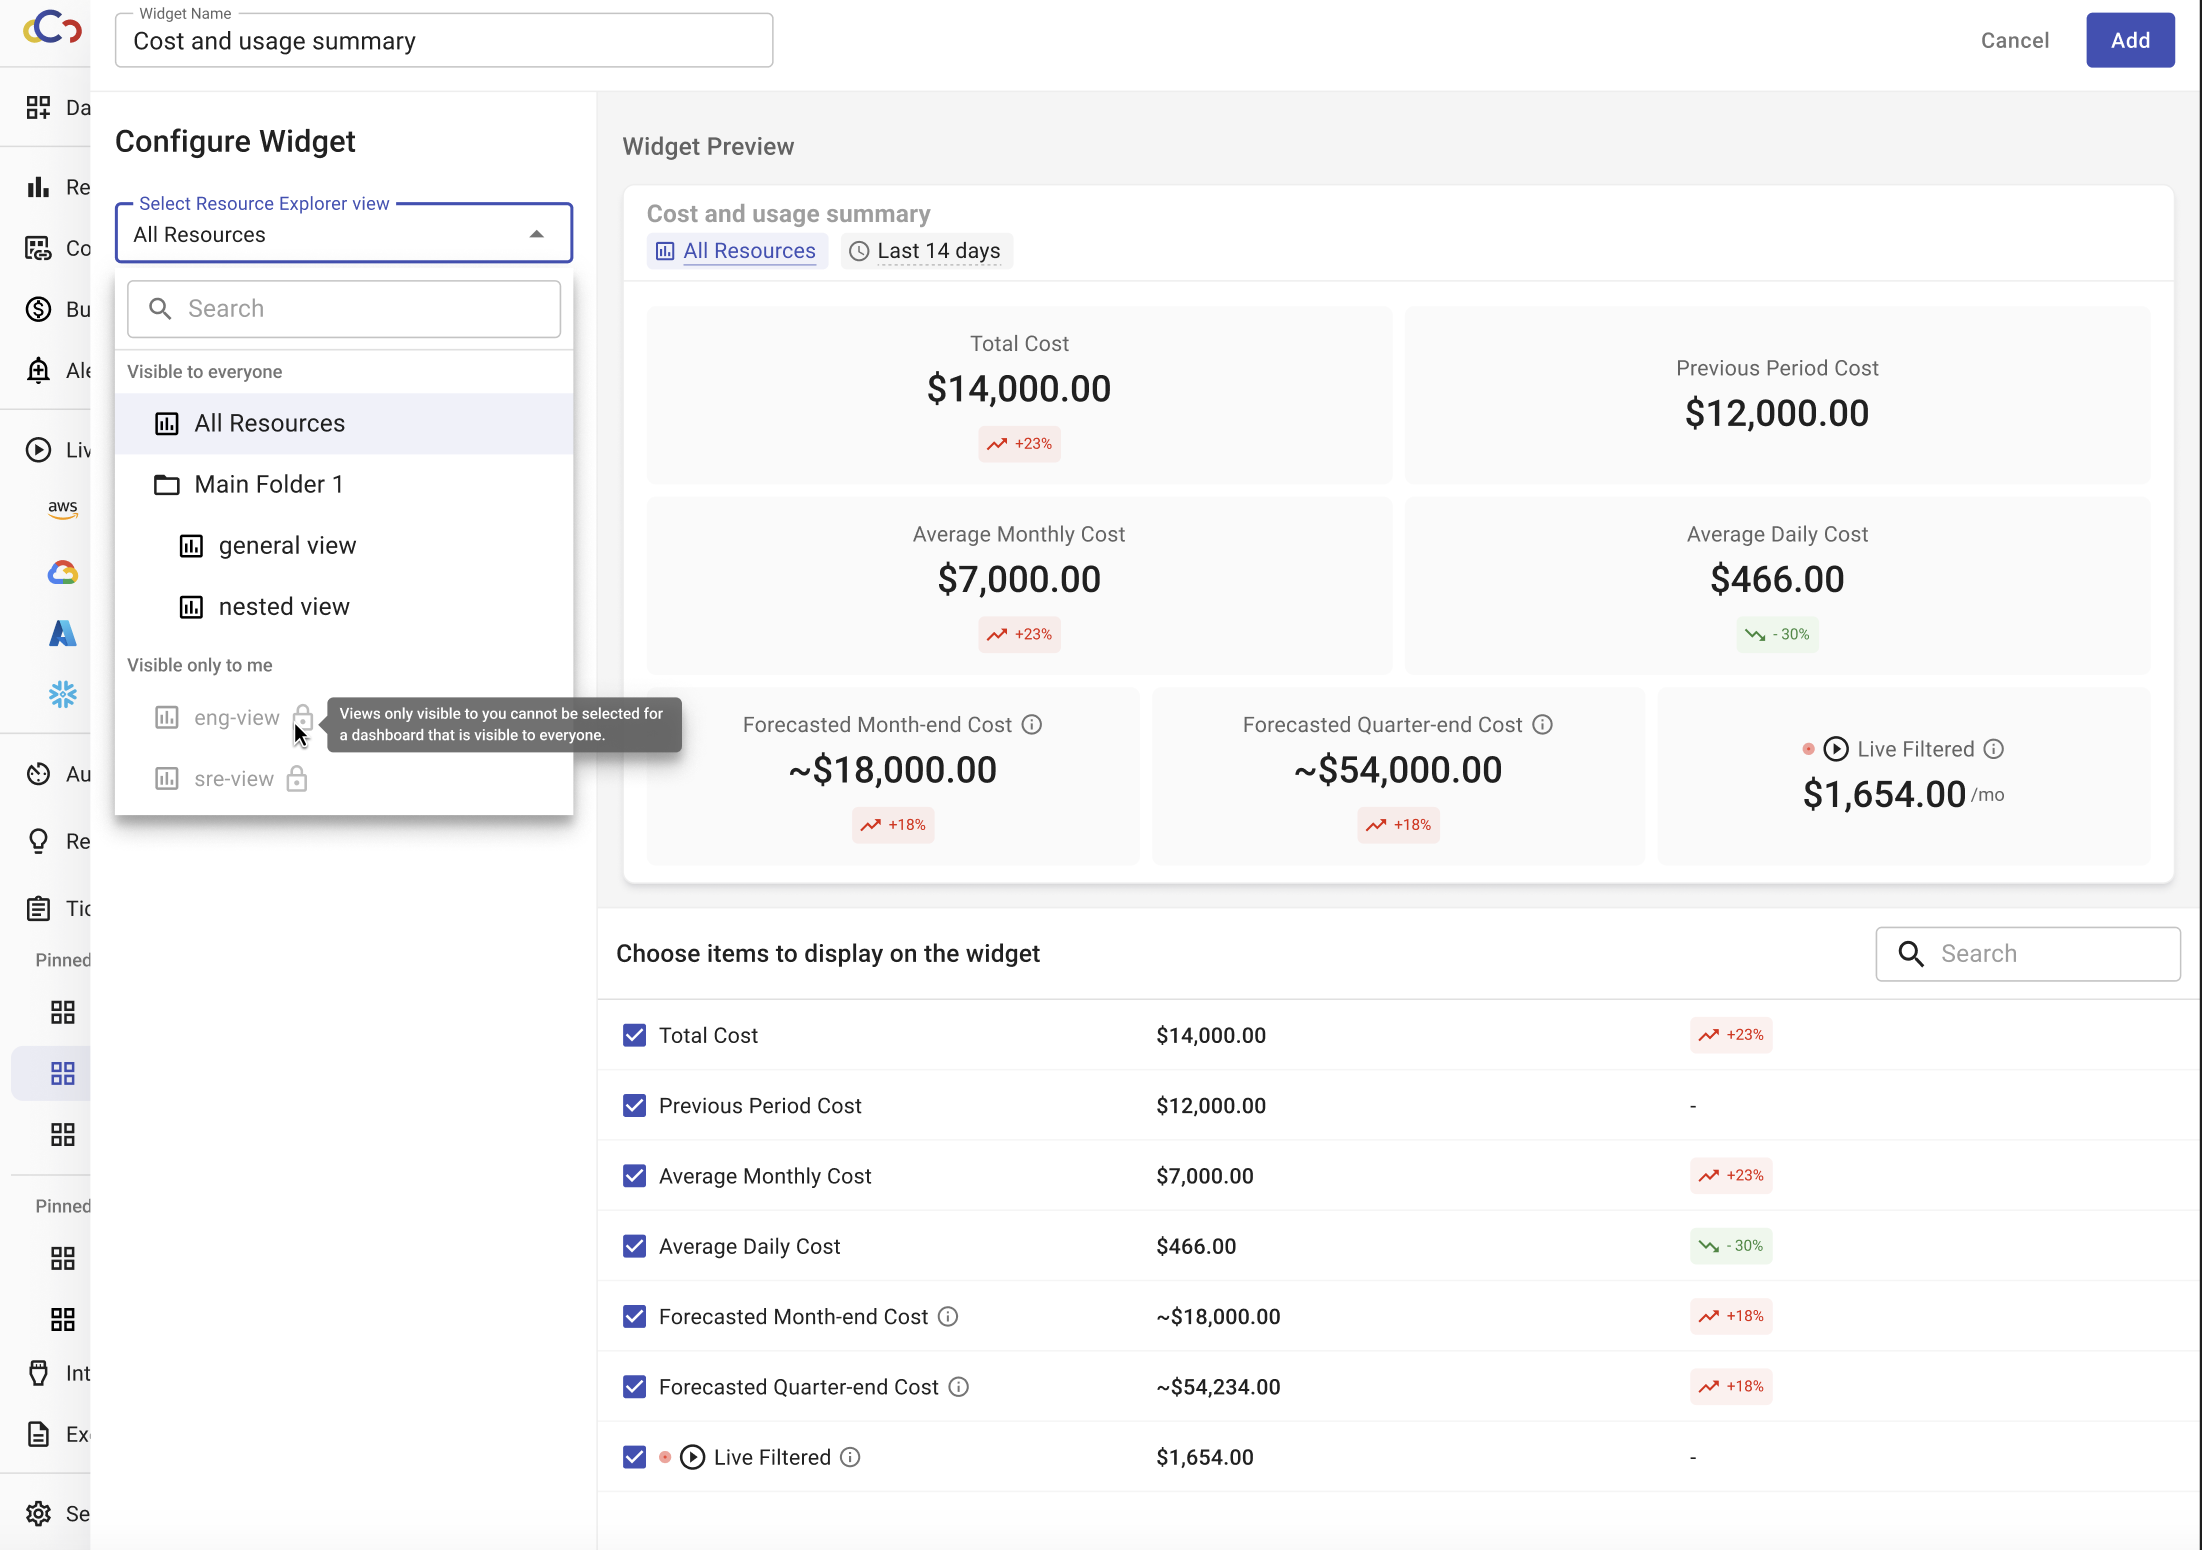
Task: Open the Live play-circle sidebar icon
Action: (38, 450)
